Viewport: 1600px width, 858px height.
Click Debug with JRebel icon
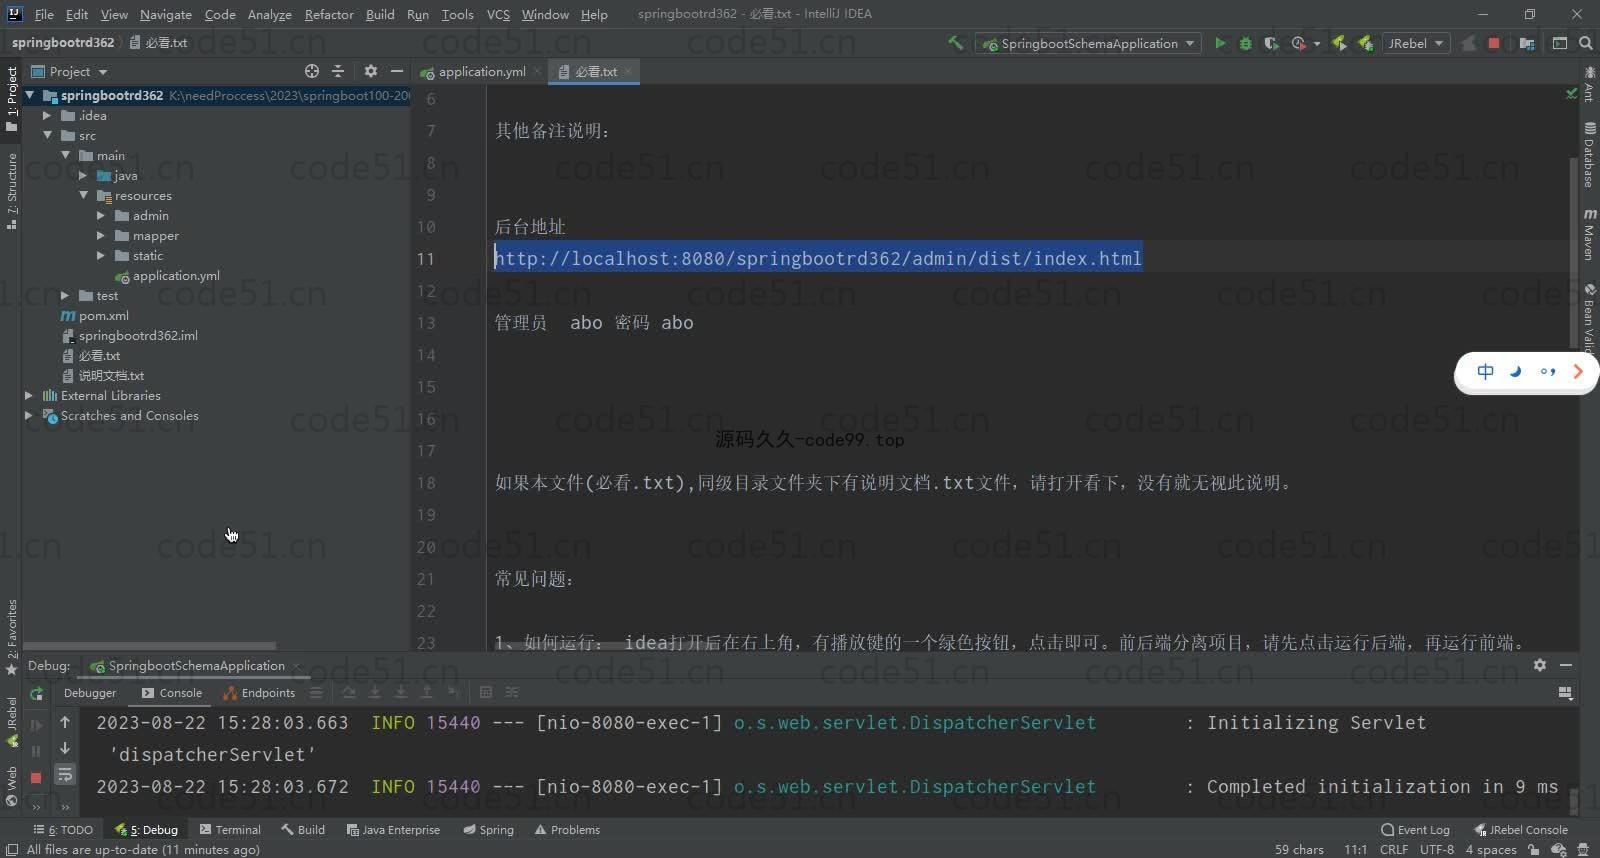1364,43
